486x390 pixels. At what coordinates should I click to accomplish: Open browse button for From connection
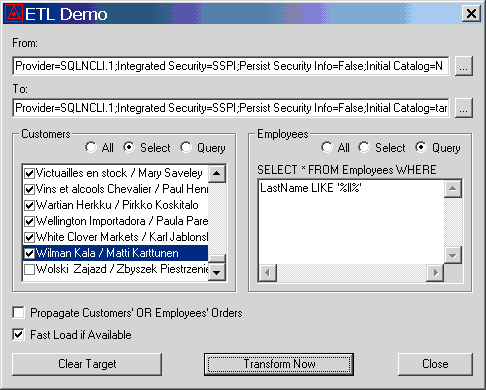463,66
